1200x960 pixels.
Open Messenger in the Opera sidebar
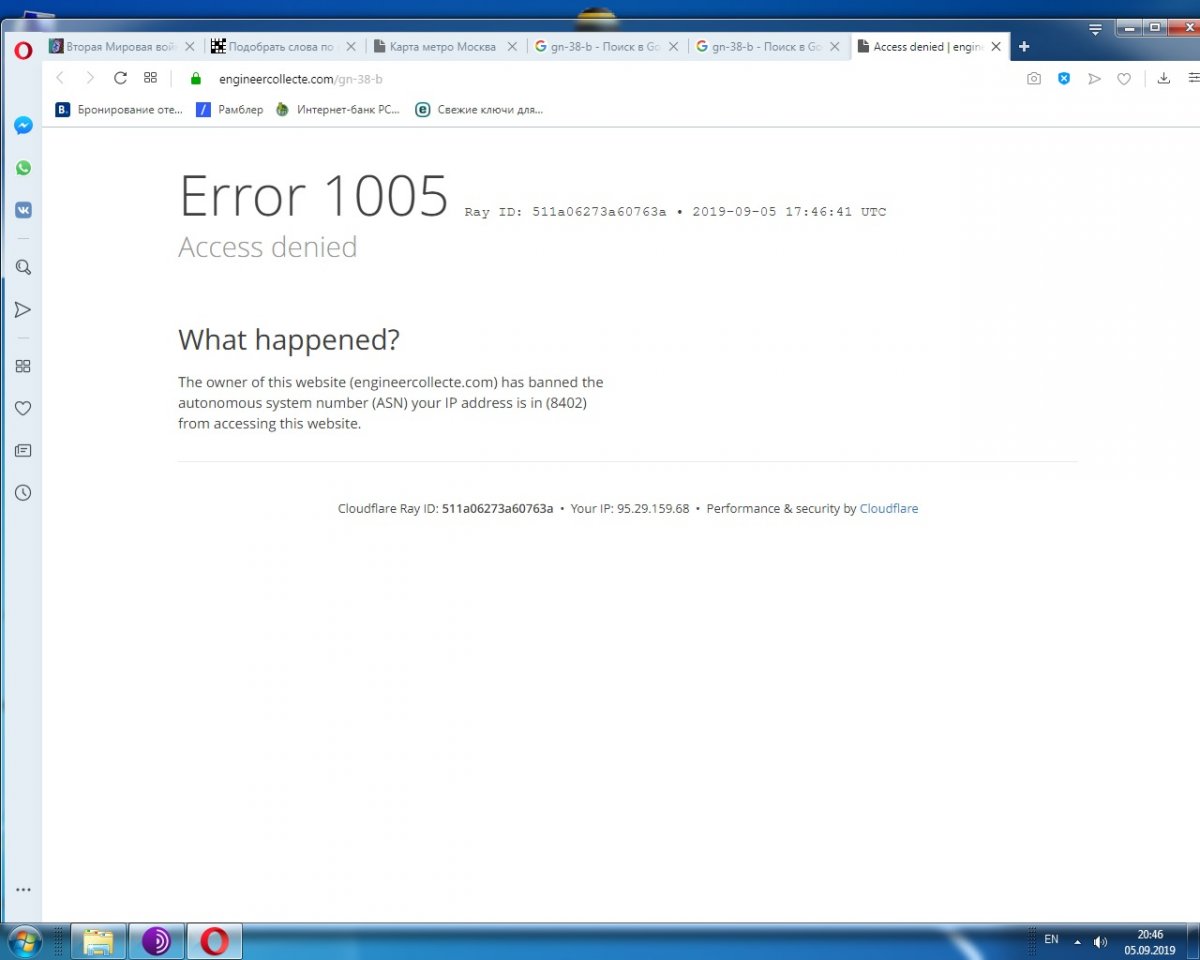(x=23, y=126)
